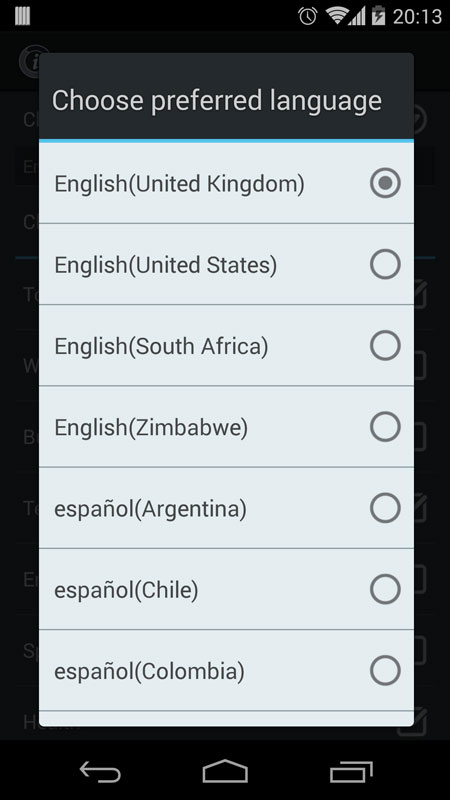Select English(Zimbabwe) radio button

coord(385,427)
